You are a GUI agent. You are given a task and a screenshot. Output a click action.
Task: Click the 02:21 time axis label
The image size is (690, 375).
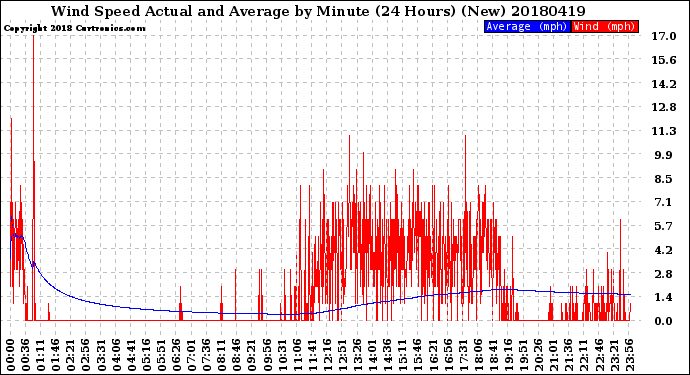click(x=71, y=355)
